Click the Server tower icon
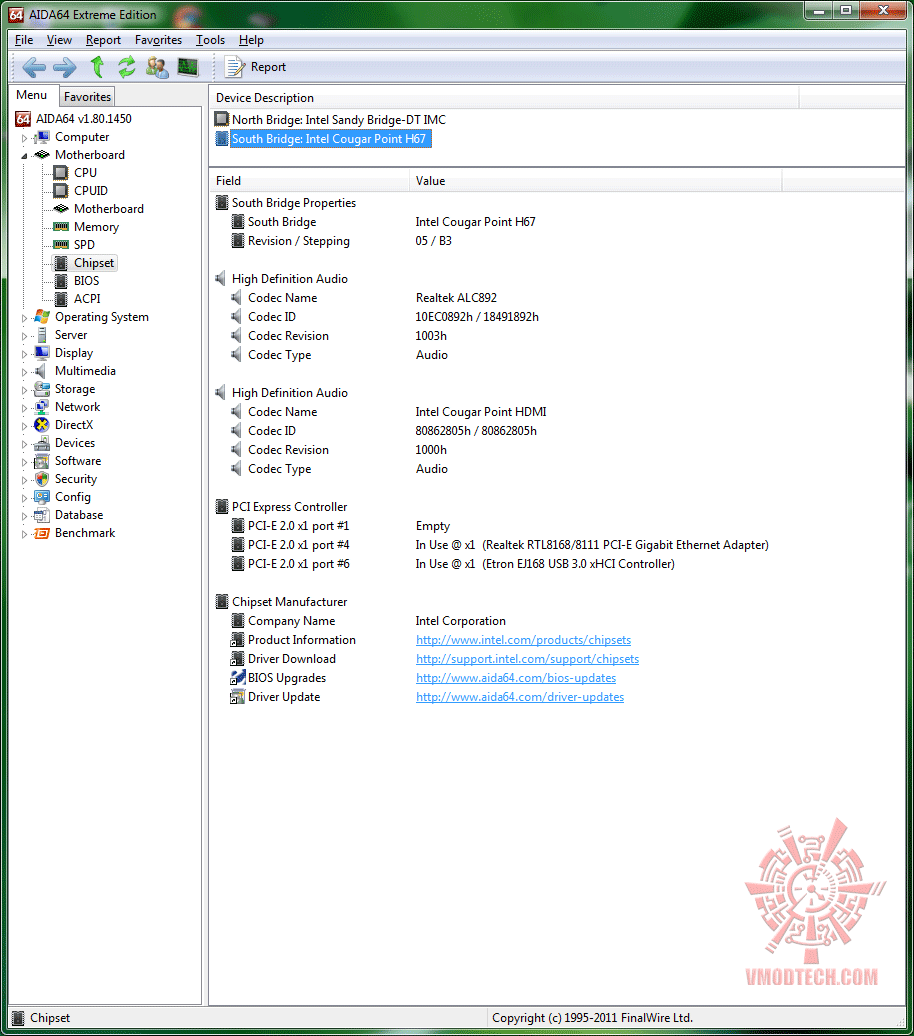The width and height of the screenshot is (914, 1036). (x=42, y=335)
